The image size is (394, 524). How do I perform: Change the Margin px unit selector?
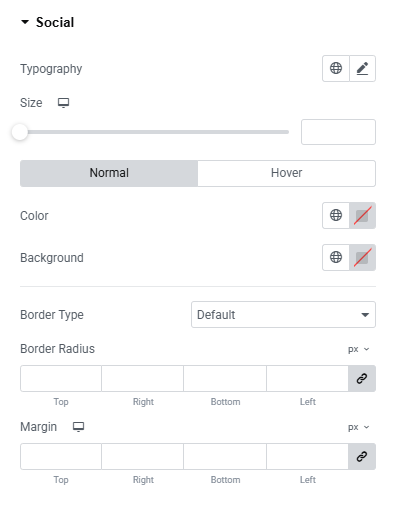pyautogui.click(x=359, y=427)
